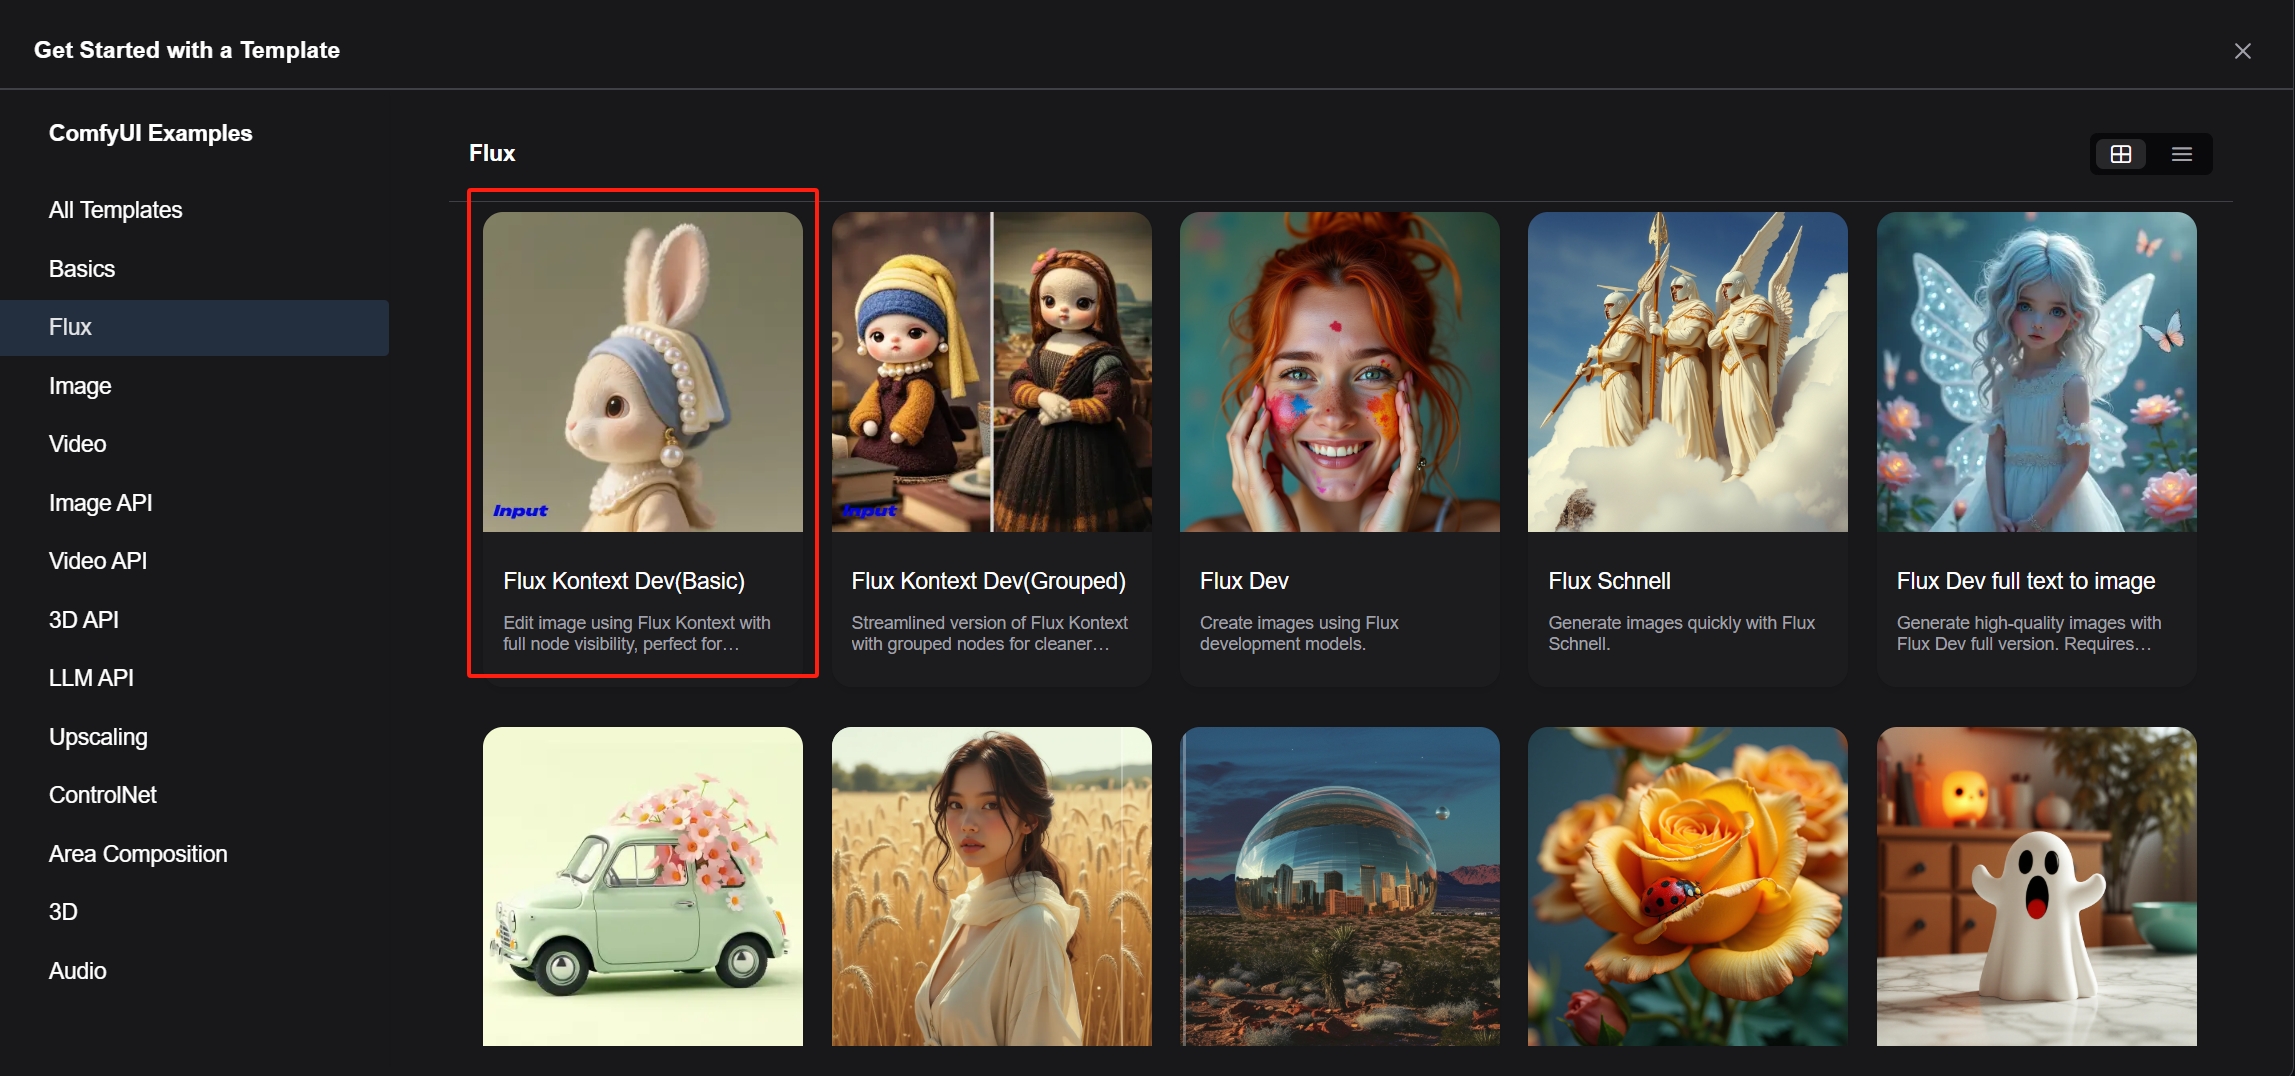
Task: Select the Flux category
Action: tap(194, 327)
